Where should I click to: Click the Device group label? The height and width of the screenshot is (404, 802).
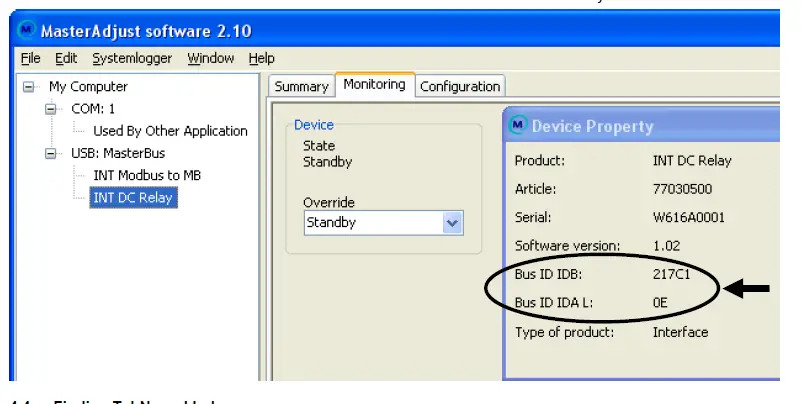[314, 125]
